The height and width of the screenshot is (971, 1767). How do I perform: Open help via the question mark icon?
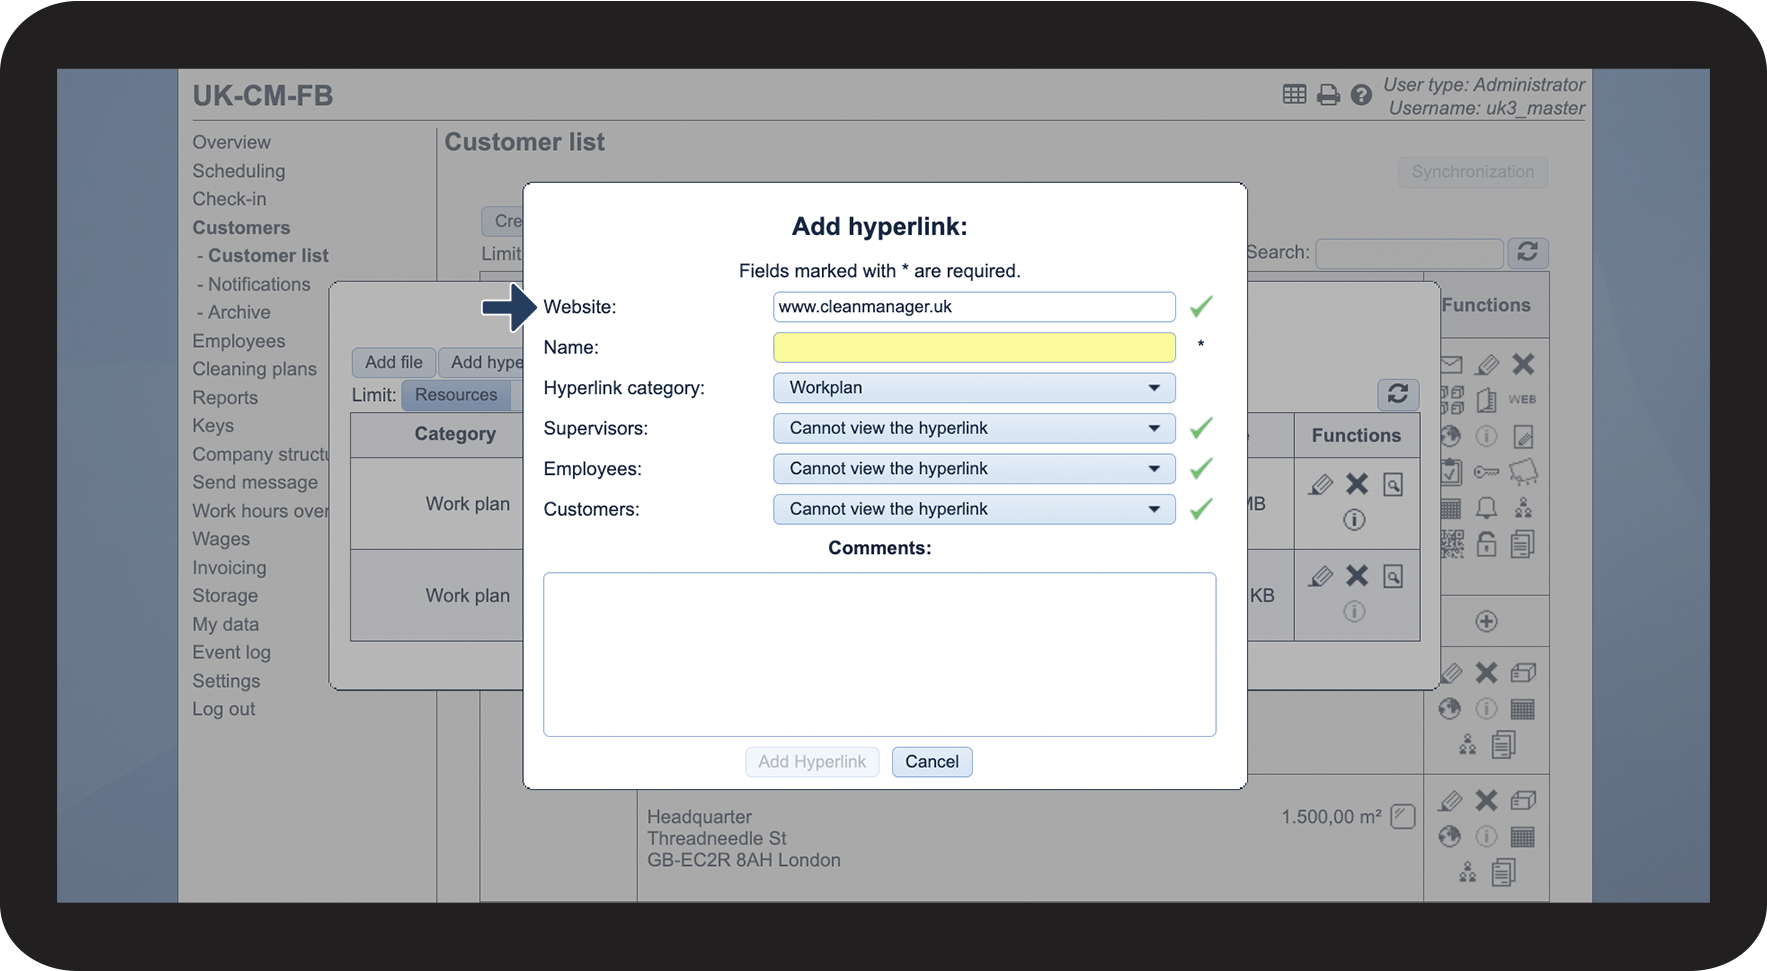1361,95
